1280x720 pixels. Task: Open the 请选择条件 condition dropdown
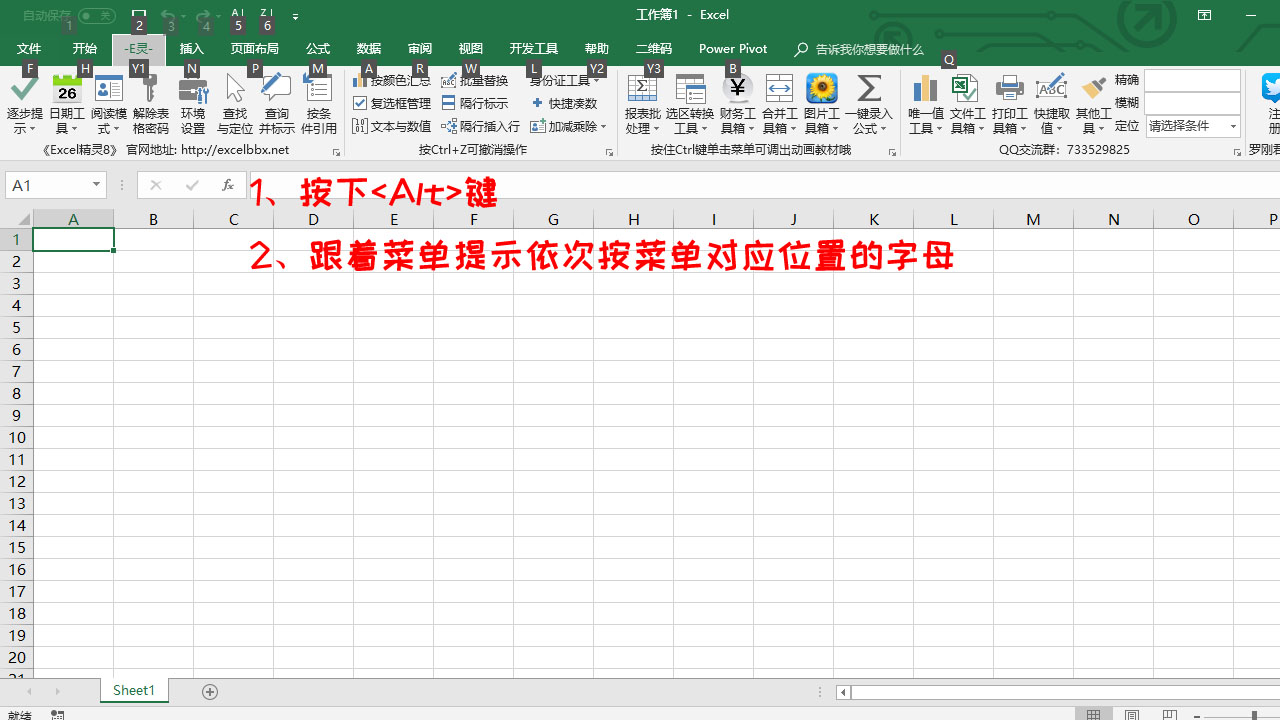point(1192,125)
